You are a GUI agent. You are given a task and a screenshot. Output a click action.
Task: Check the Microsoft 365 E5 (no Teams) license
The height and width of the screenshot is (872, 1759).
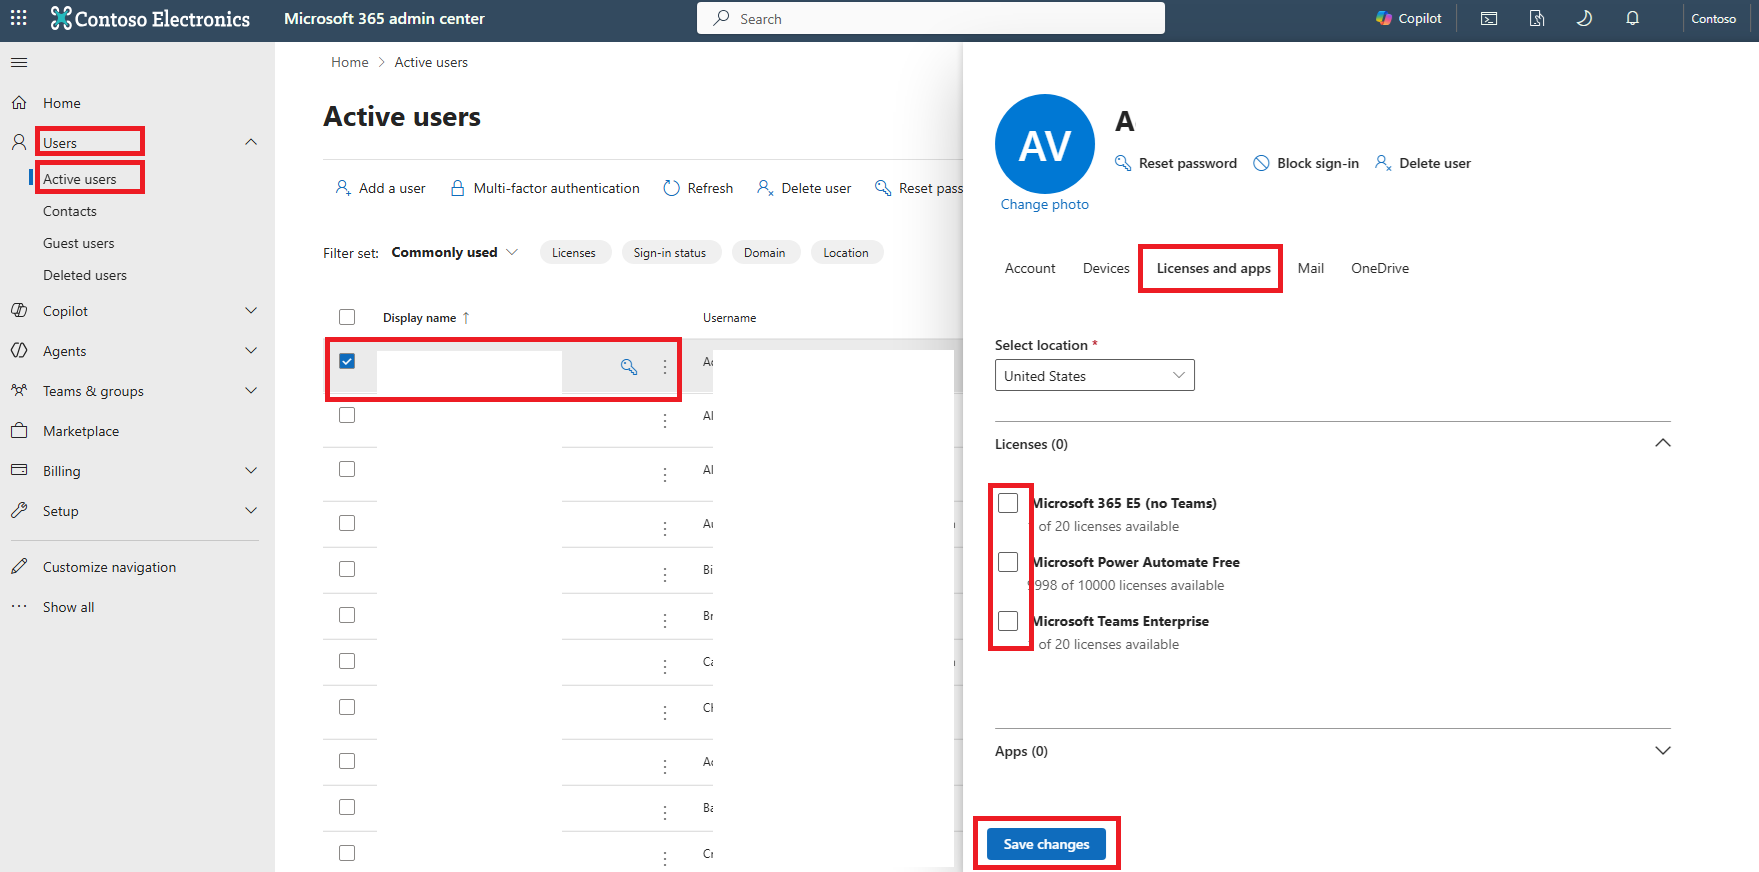[1008, 503]
